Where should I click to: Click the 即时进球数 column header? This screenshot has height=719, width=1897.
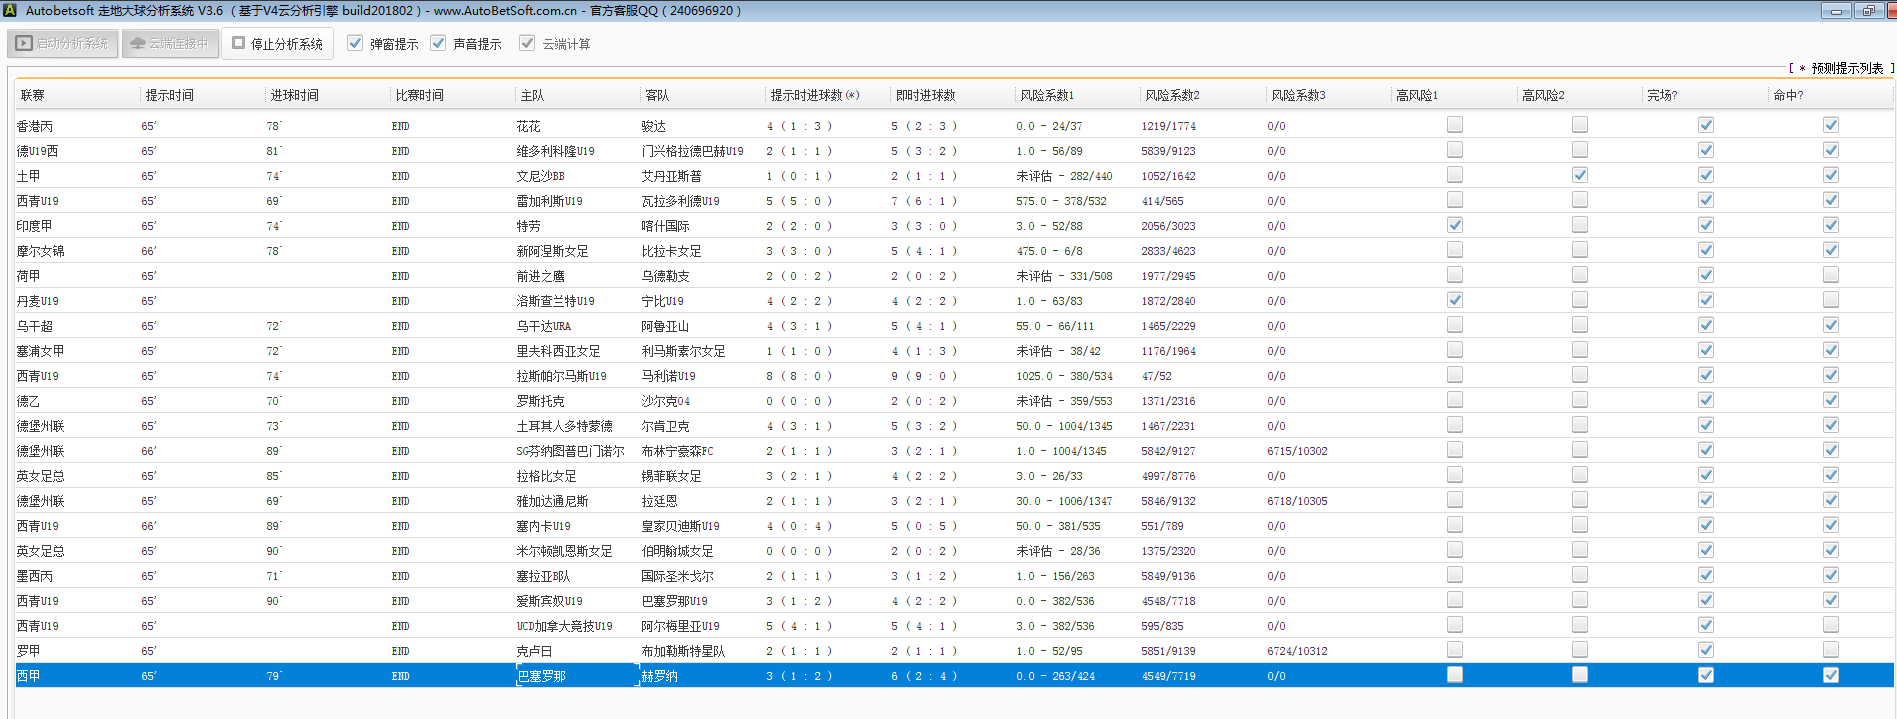tap(925, 95)
